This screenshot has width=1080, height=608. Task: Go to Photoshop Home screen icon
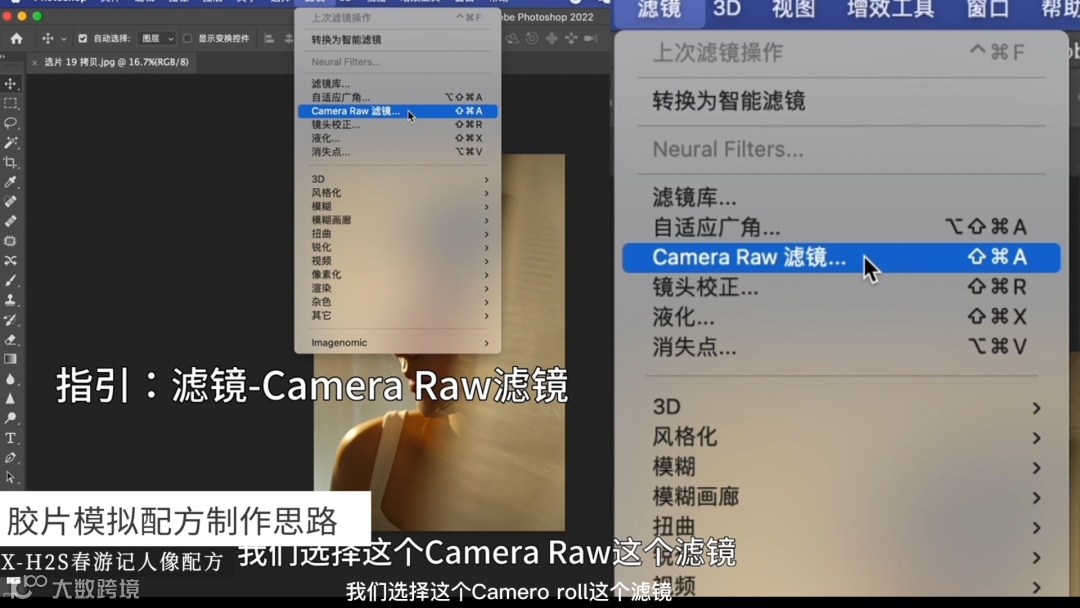click(17, 39)
